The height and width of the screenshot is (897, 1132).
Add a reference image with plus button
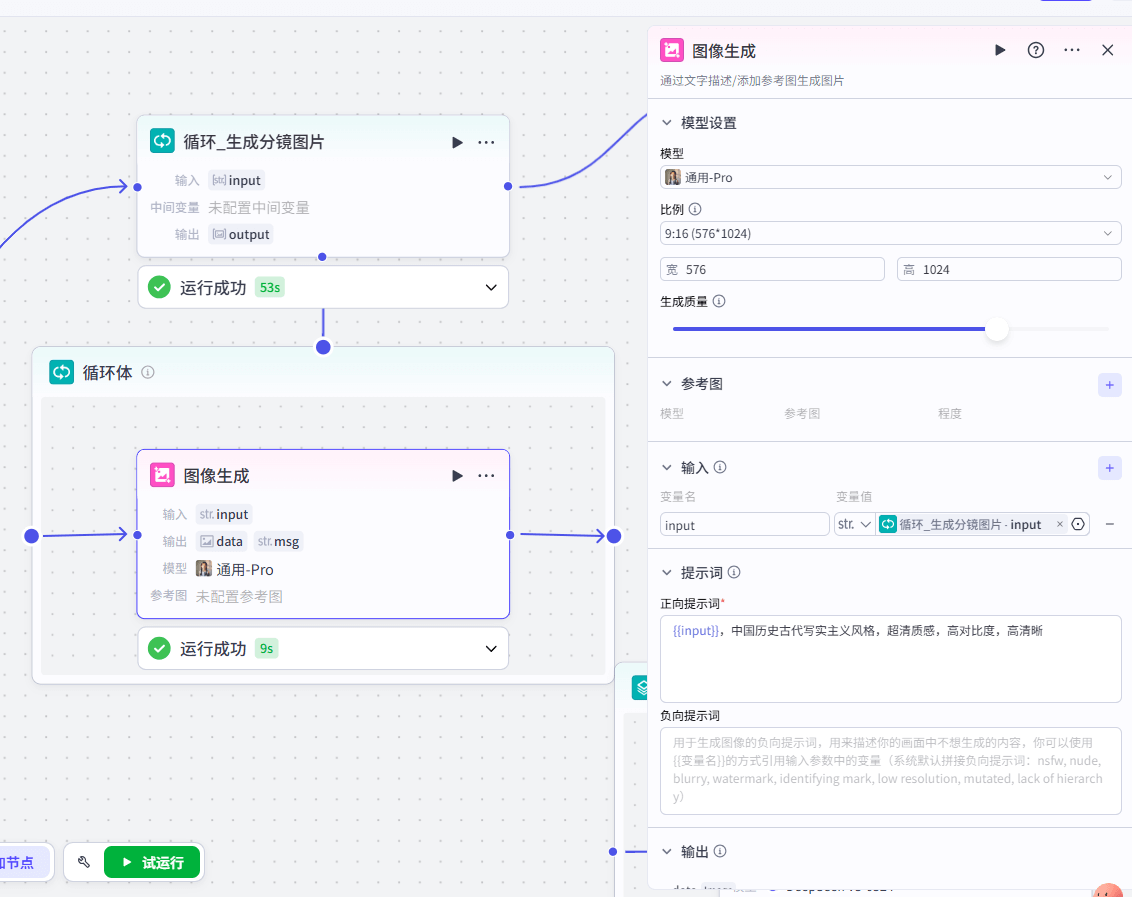coord(1109,385)
